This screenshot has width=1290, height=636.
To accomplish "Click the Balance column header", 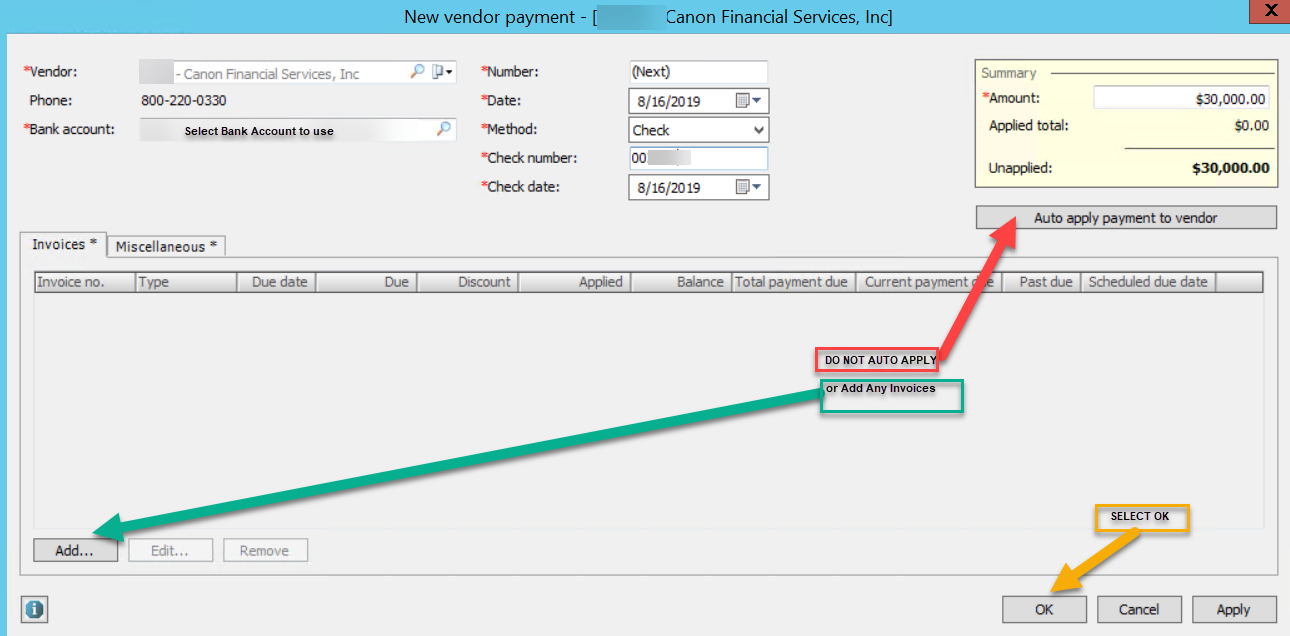I will click(x=681, y=282).
